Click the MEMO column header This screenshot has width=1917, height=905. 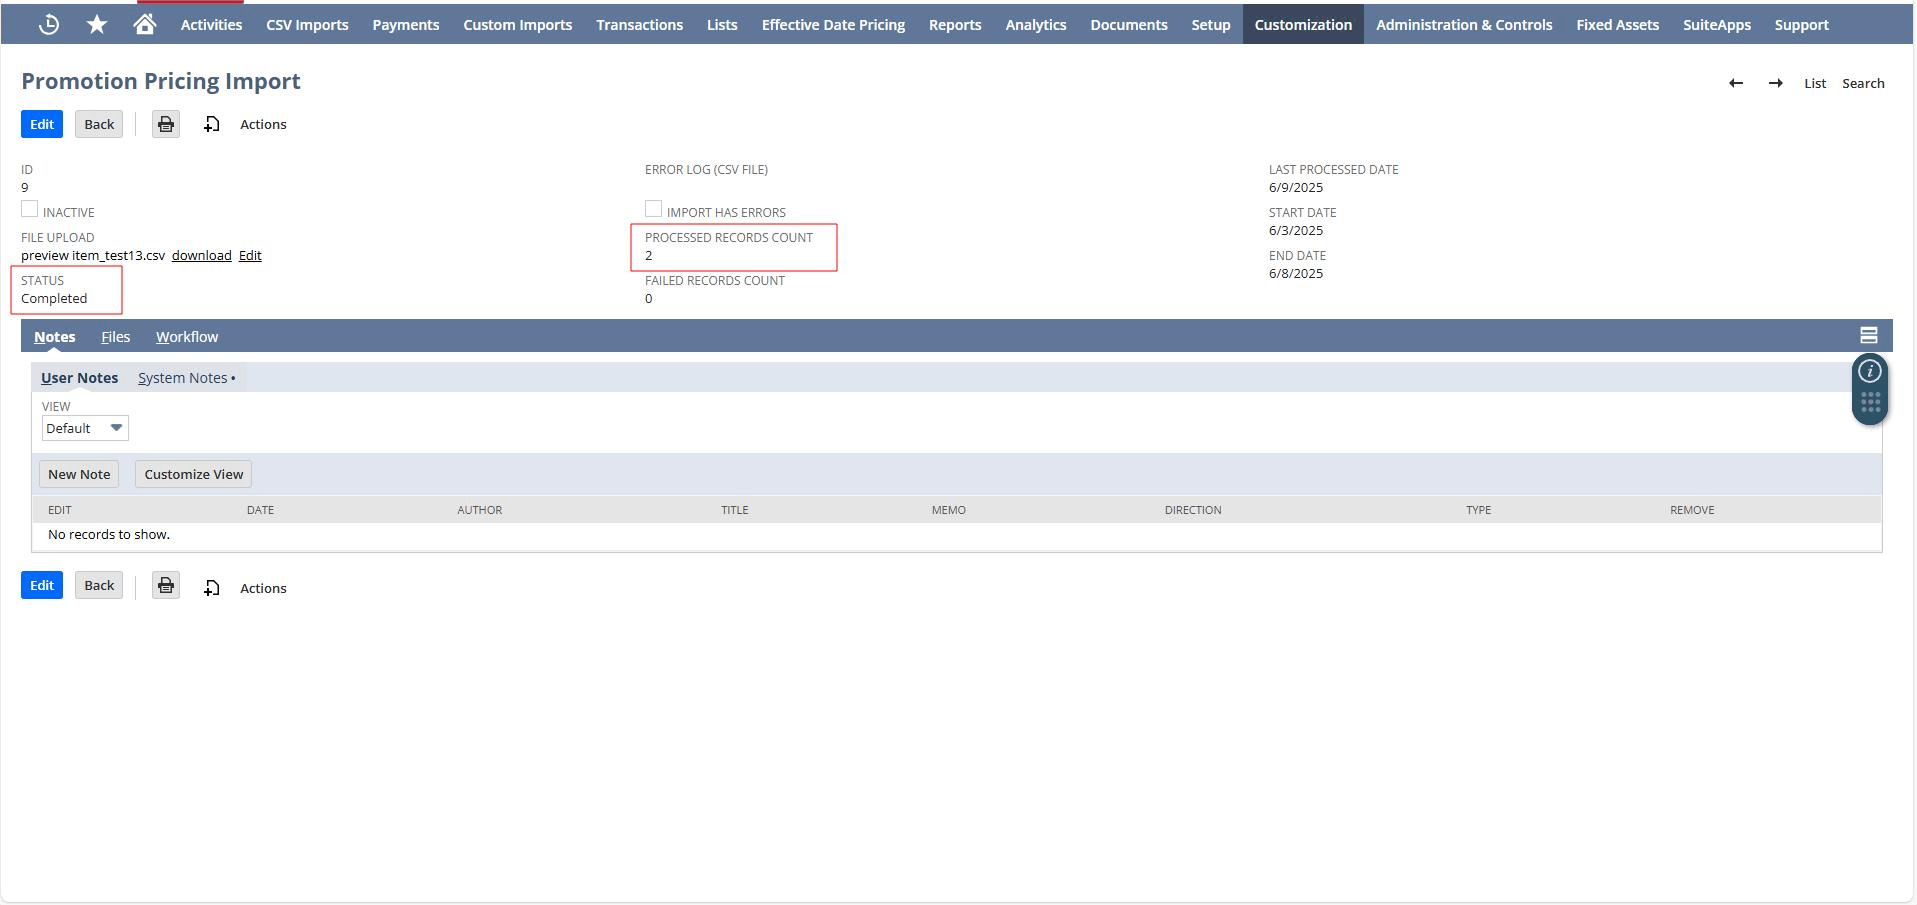(949, 510)
